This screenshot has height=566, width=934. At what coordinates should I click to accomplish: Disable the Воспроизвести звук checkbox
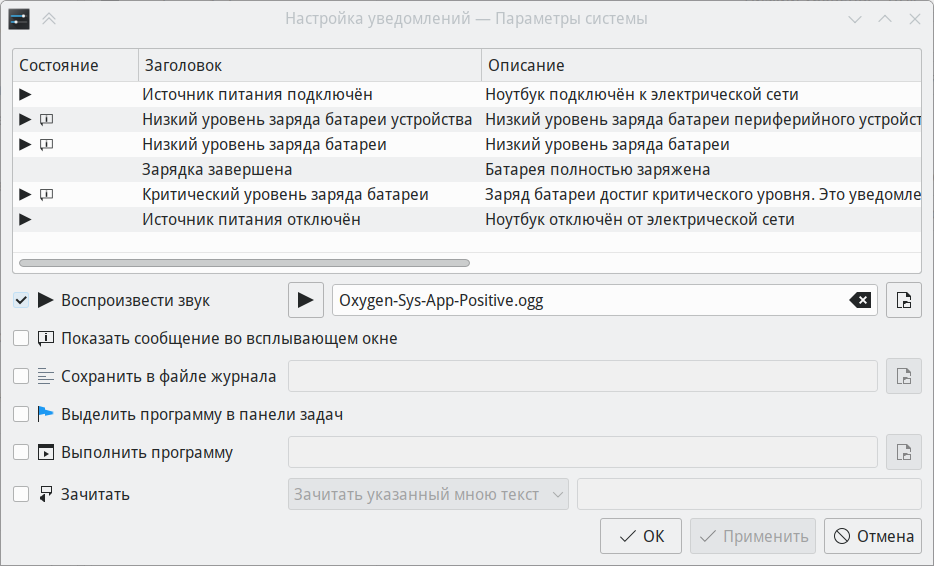(x=21, y=300)
